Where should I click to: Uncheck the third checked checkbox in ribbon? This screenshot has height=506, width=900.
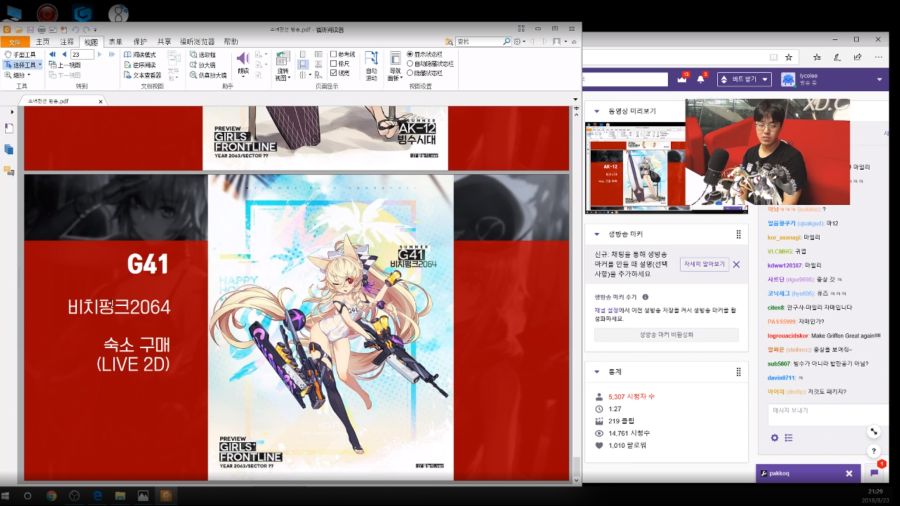tap(333, 73)
